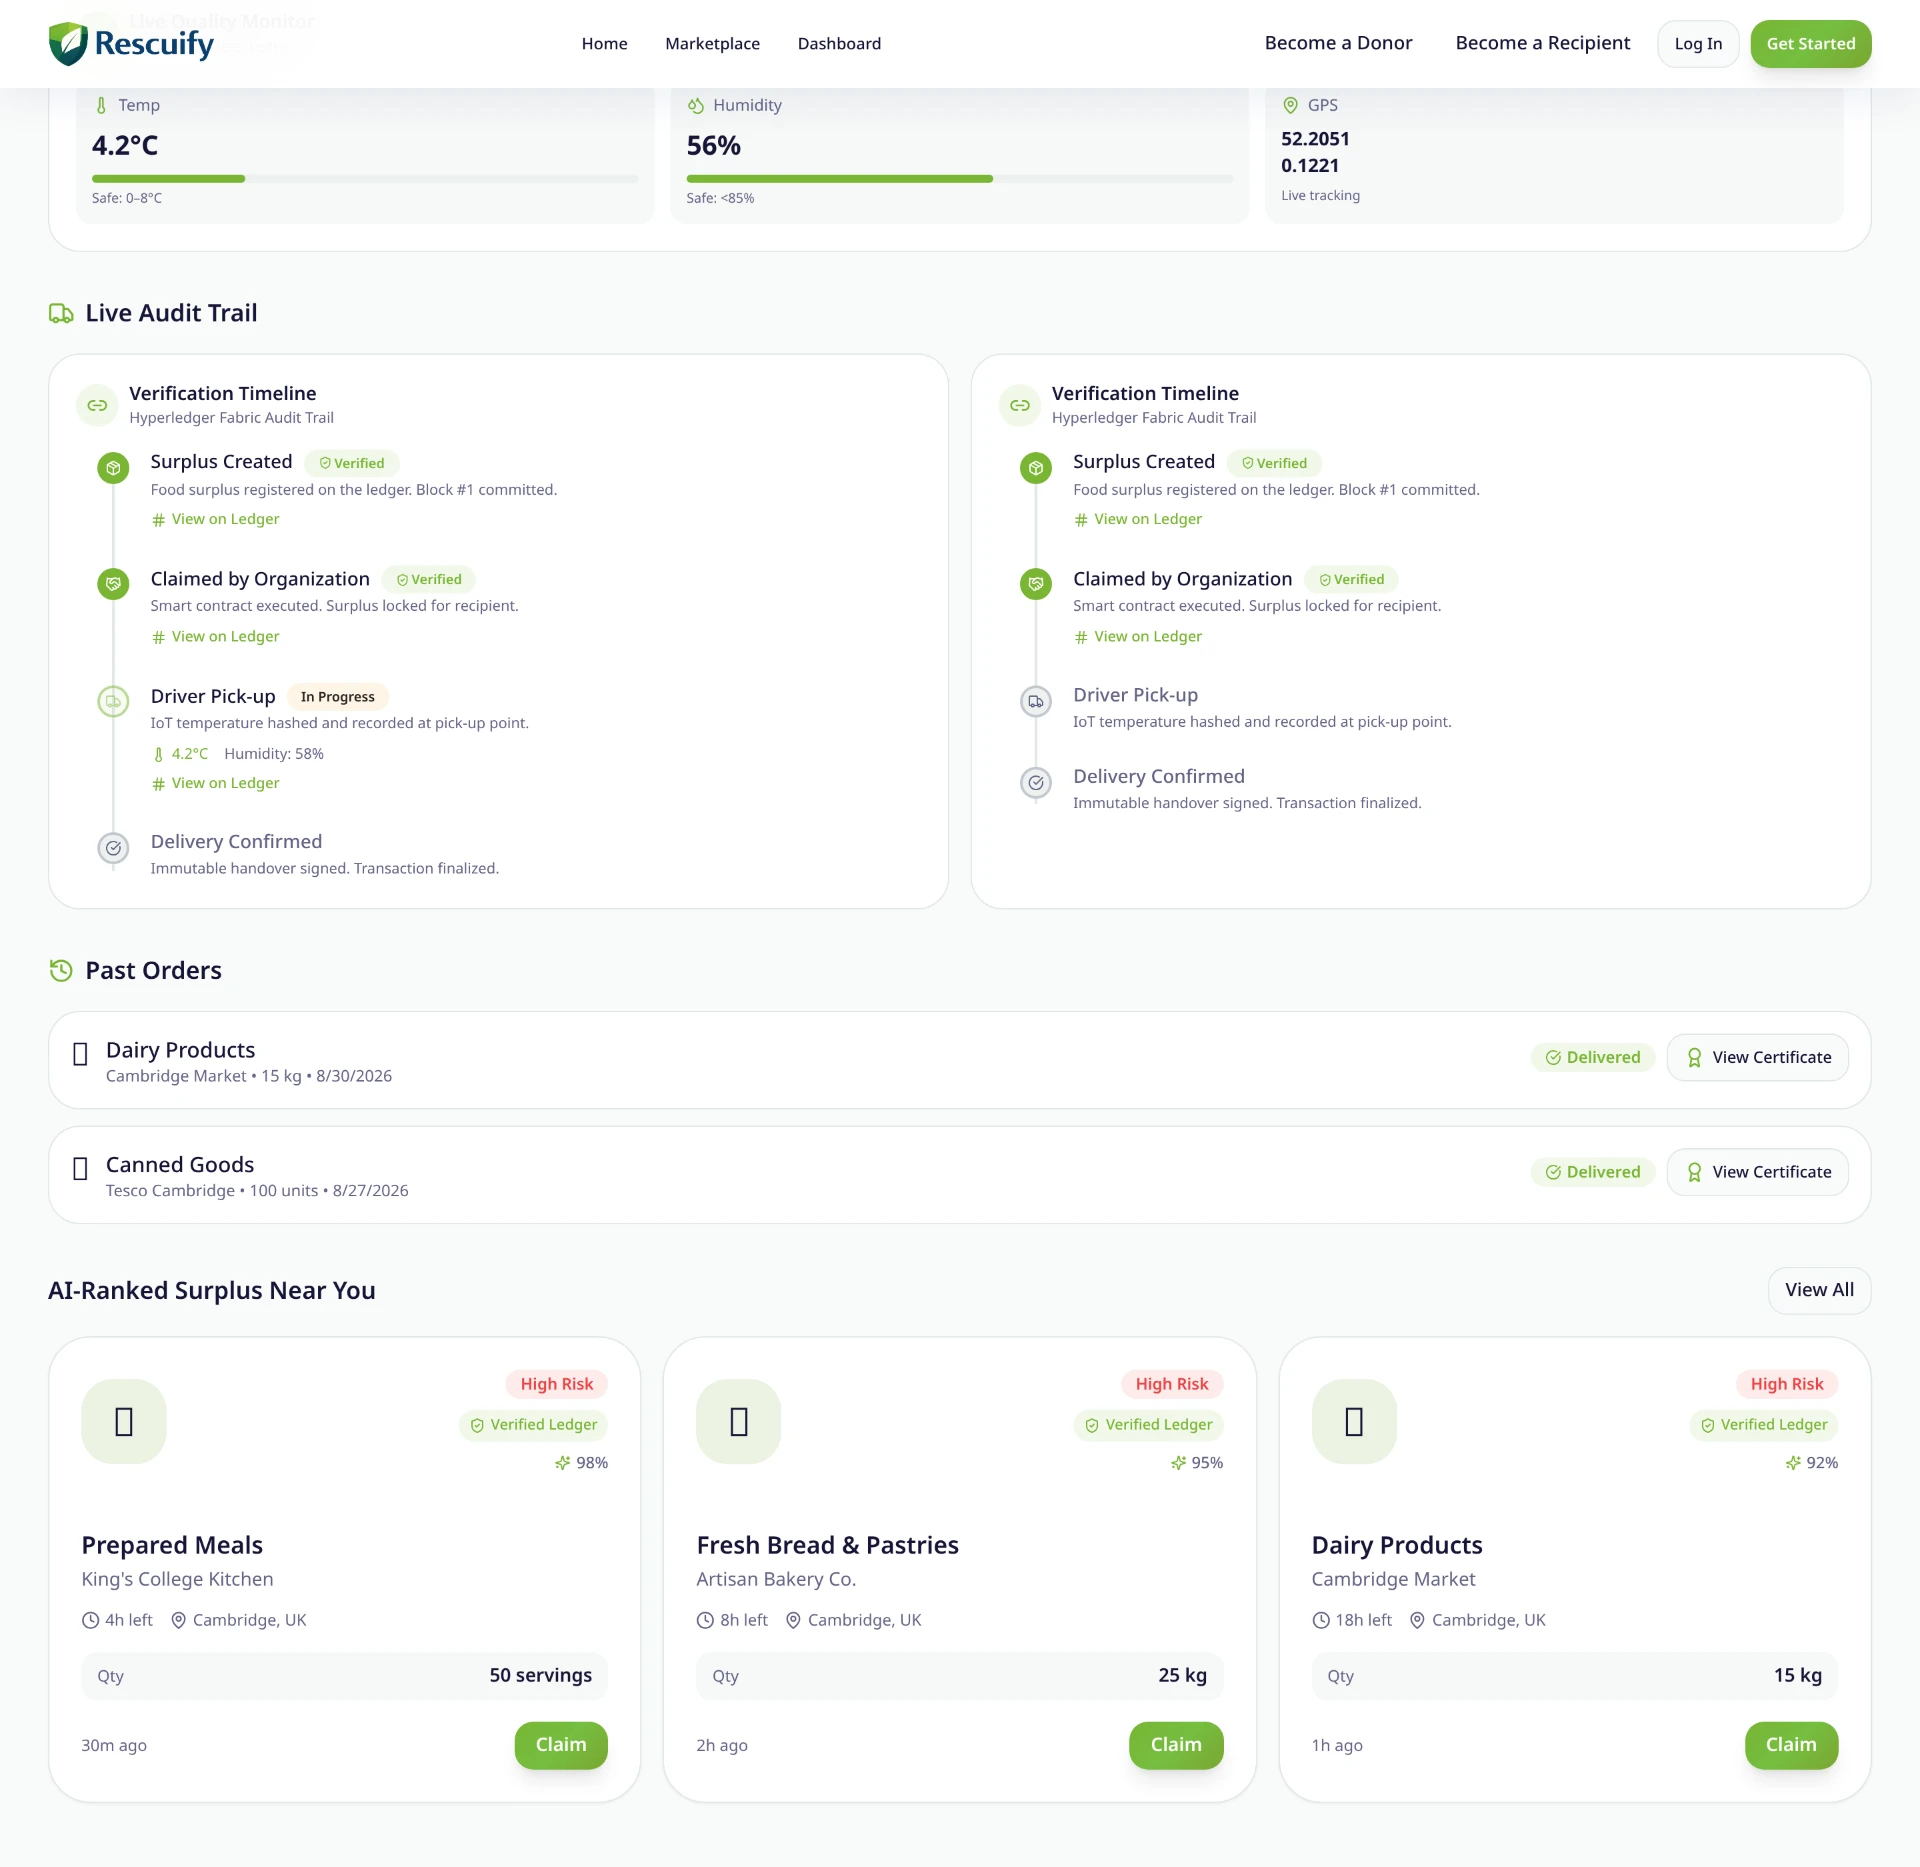Click the Canned Goods order item icon
The height and width of the screenshot is (1867, 1920).
[81, 1169]
